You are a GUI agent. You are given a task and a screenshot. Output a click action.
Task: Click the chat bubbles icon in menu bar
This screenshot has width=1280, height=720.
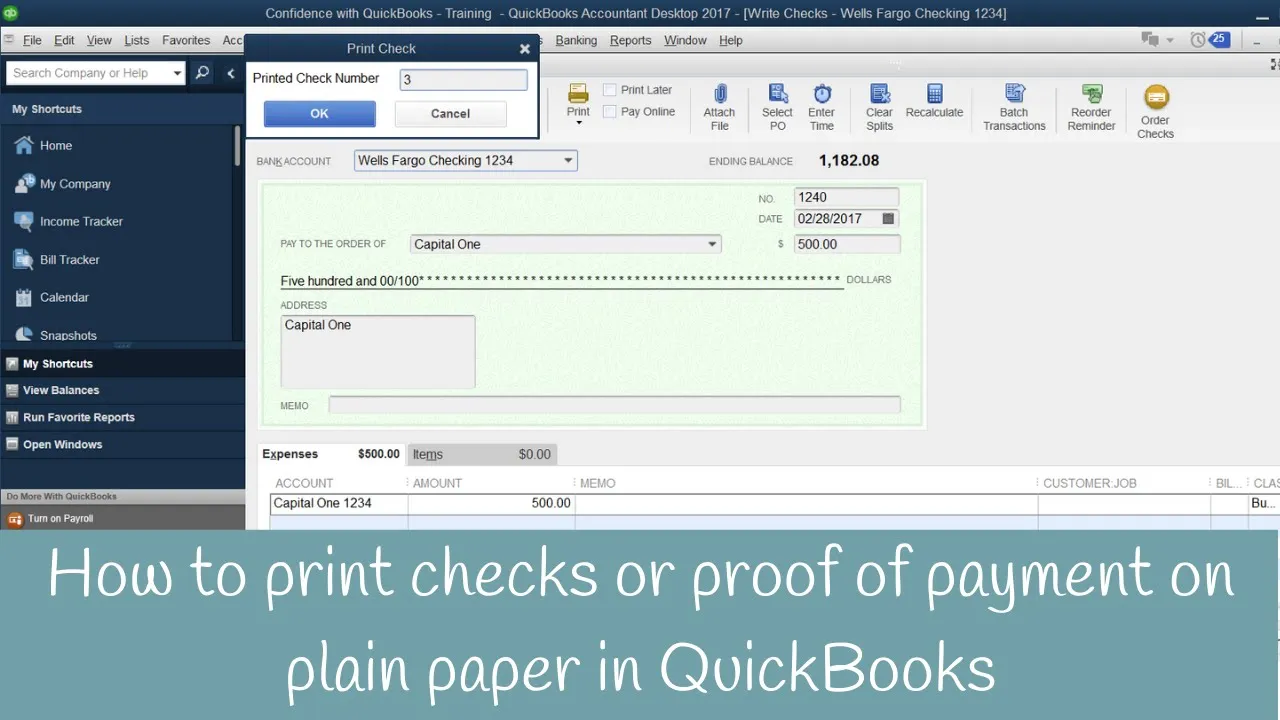click(1150, 40)
